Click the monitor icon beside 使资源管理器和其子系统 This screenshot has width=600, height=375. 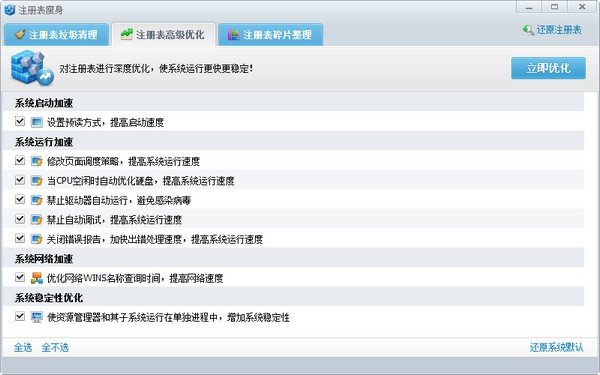pos(37,317)
